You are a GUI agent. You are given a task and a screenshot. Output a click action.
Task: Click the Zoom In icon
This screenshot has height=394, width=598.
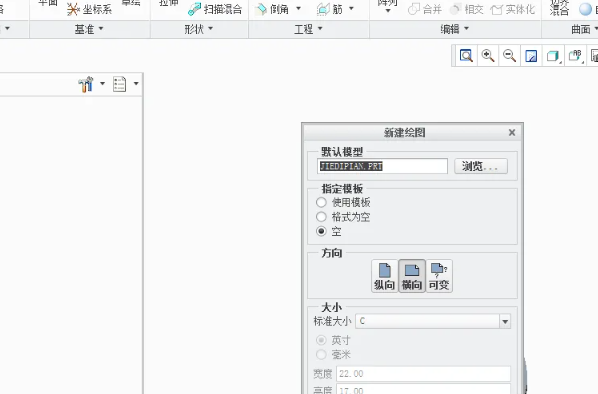(x=488, y=56)
